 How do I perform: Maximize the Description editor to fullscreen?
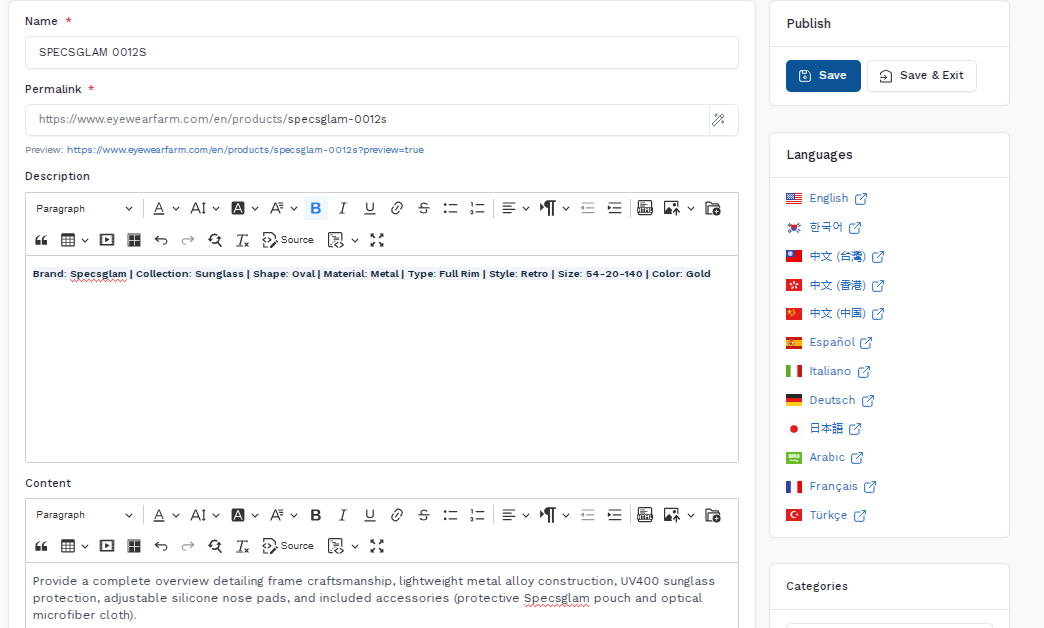coord(377,240)
